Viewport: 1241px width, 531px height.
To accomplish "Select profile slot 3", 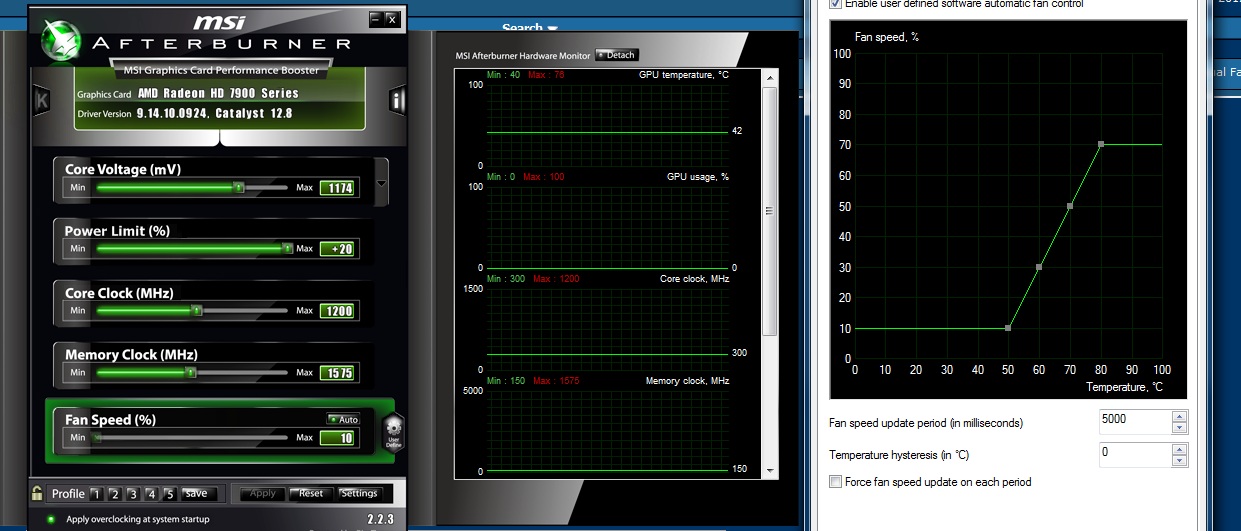I will (x=132, y=494).
